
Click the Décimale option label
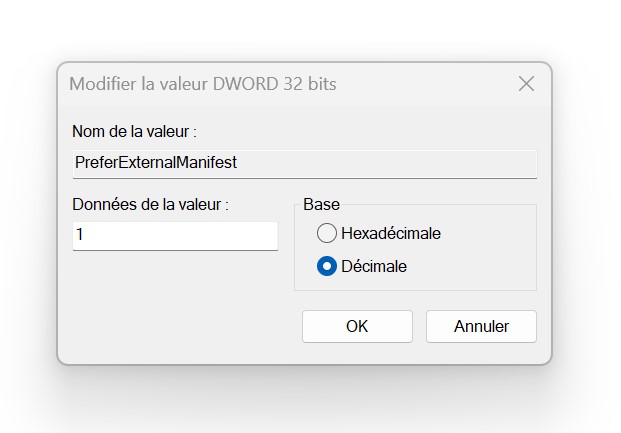pyautogui.click(x=373, y=267)
